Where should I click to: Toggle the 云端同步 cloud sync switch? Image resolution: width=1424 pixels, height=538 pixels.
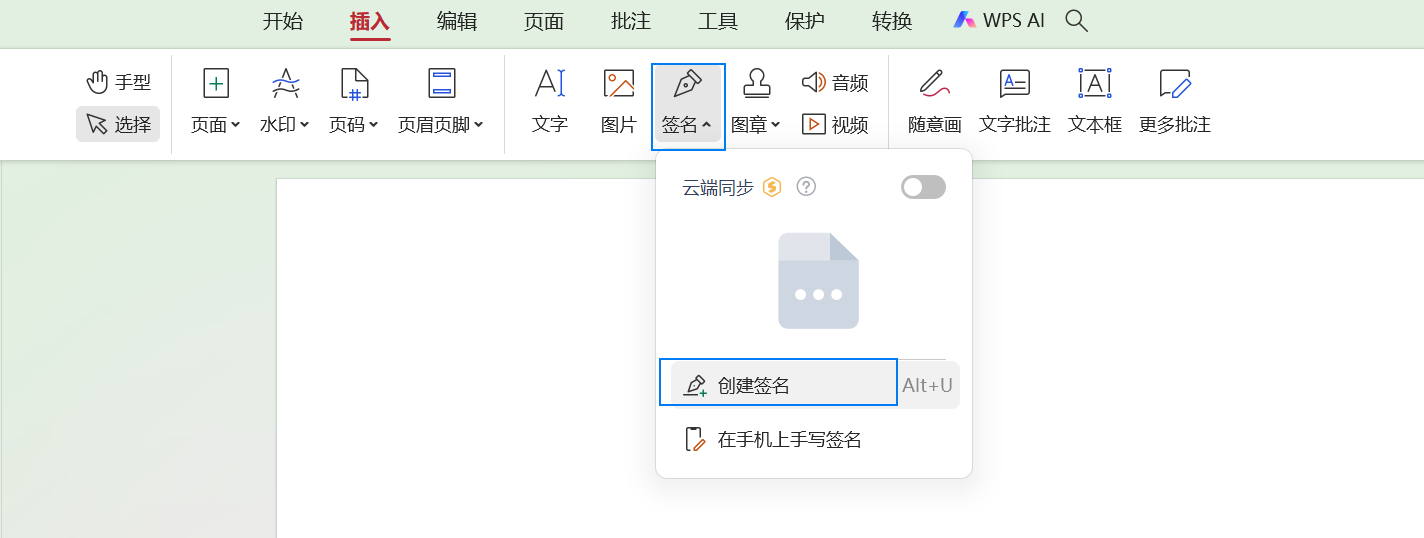click(923, 187)
